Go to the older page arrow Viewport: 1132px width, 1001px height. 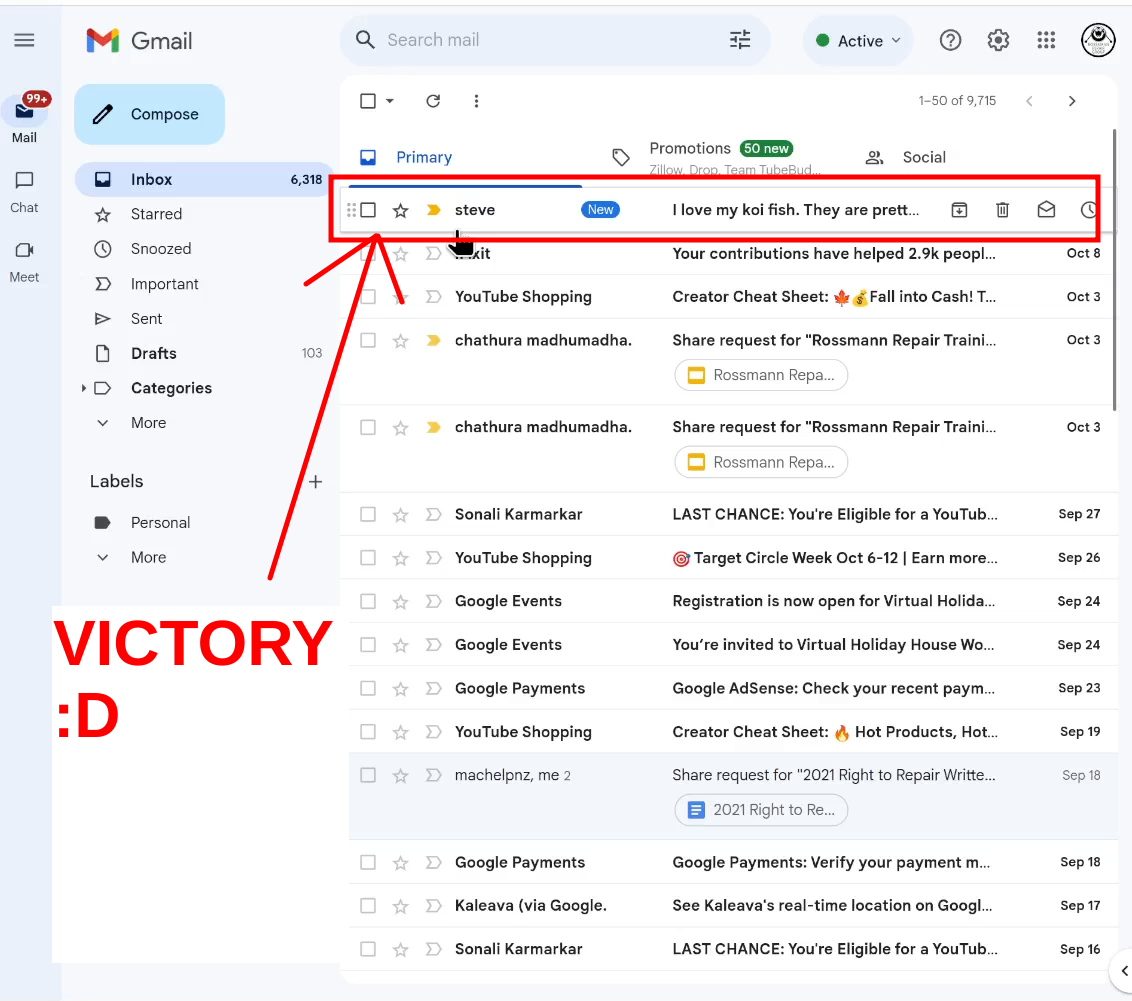[1072, 101]
